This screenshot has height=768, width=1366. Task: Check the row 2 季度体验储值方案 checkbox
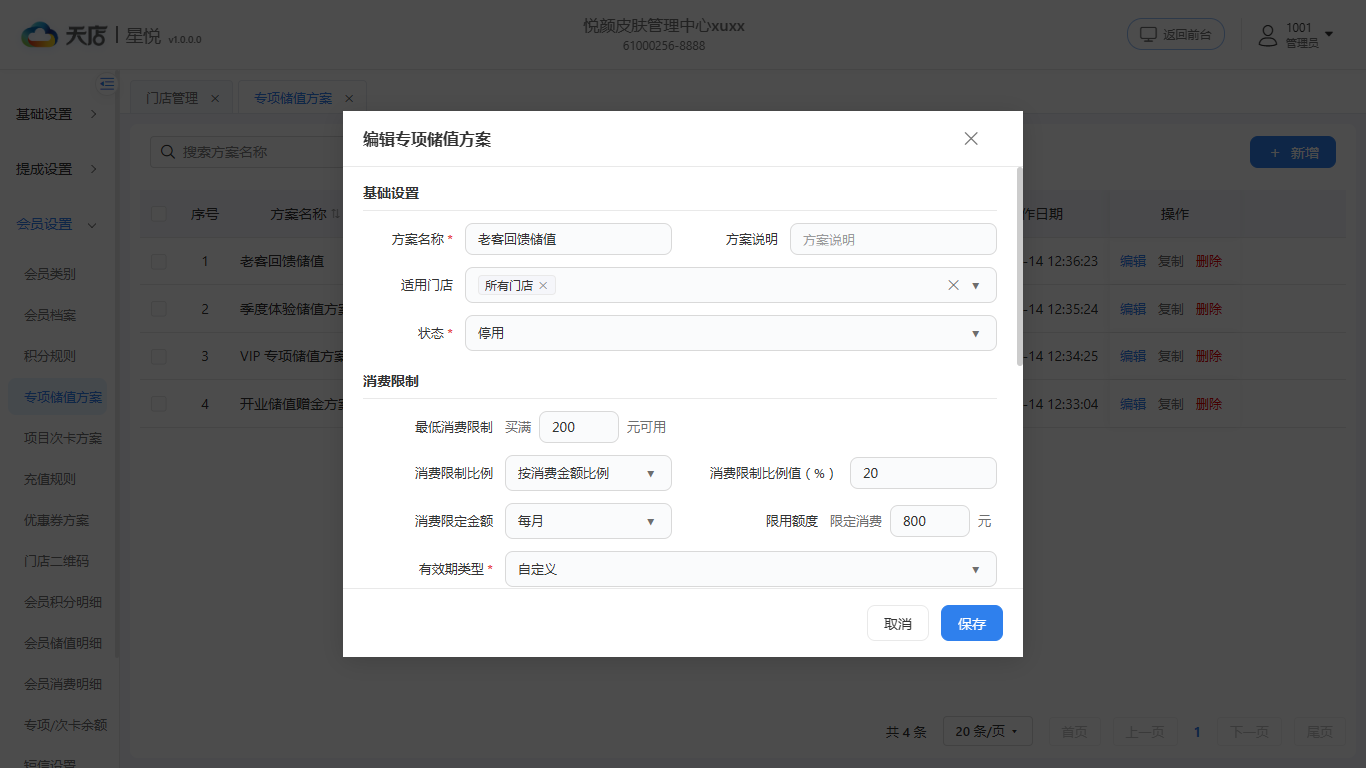point(159,309)
